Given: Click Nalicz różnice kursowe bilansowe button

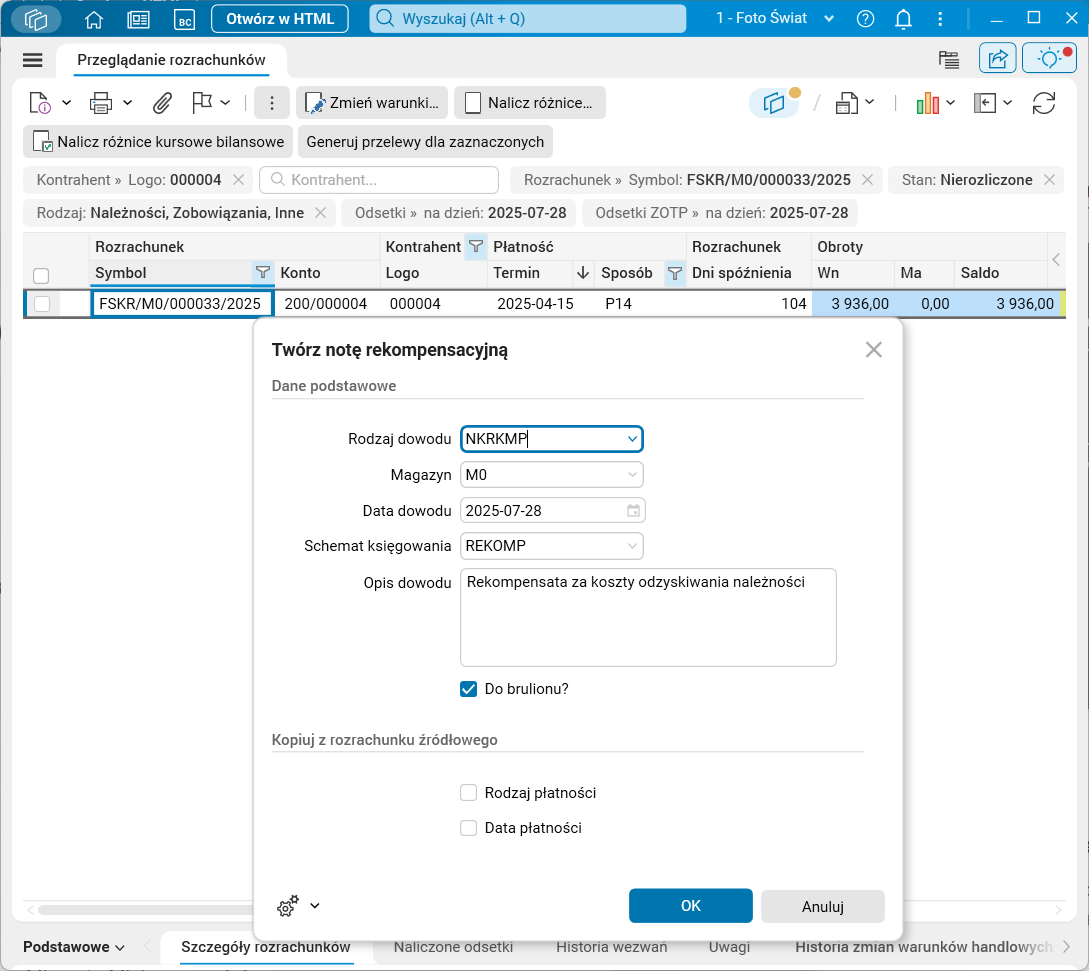Looking at the screenshot, I should pyautogui.click(x=158, y=142).
